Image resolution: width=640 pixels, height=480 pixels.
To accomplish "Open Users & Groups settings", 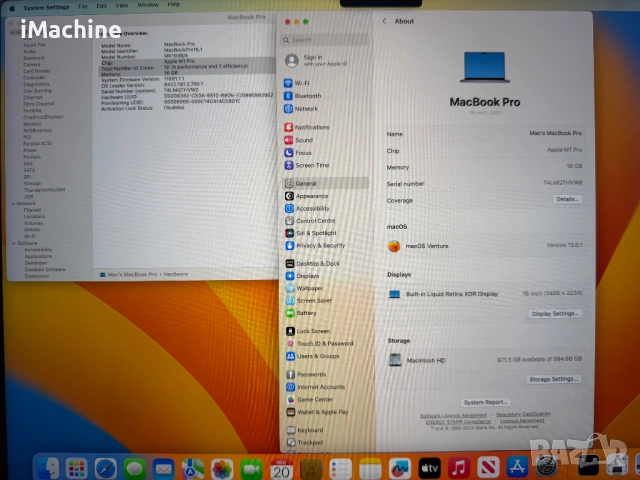I will coord(313,356).
